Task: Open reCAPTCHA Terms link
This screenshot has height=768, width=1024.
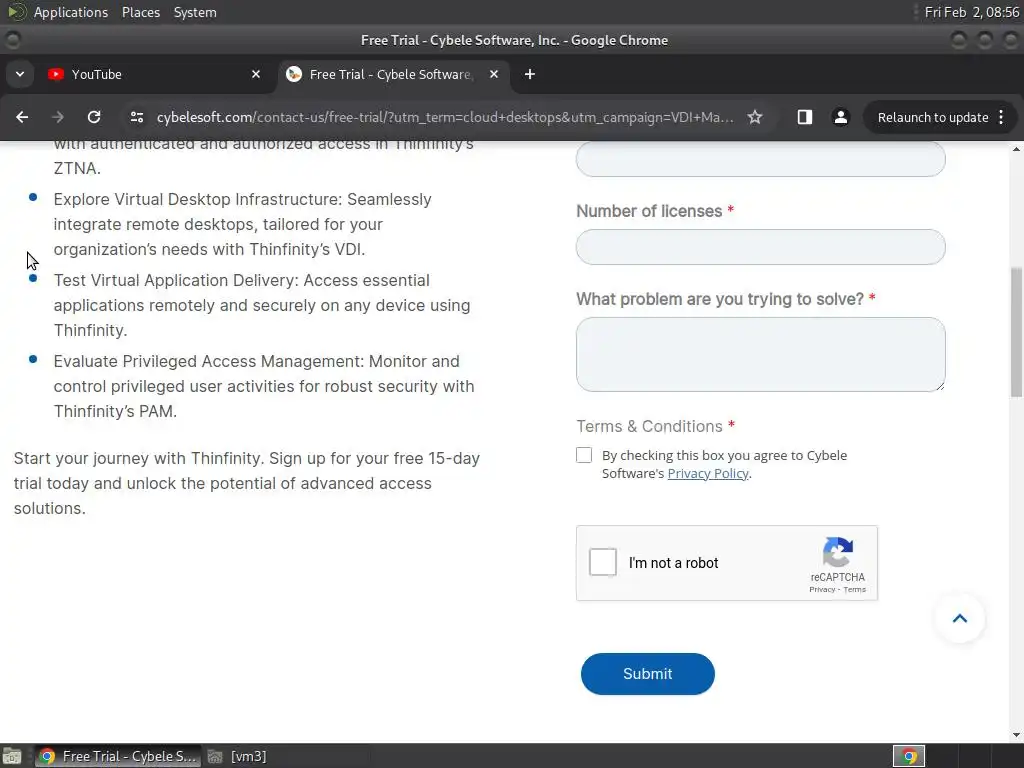Action: [854, 590]
